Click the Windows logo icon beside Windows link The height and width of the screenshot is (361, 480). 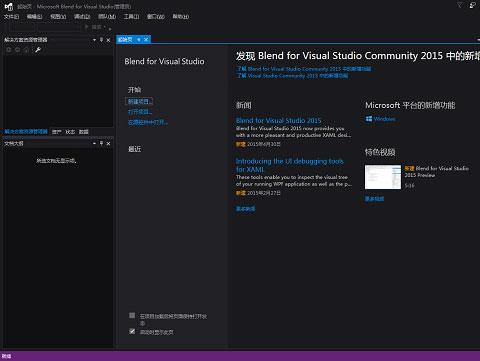(368, 119)
